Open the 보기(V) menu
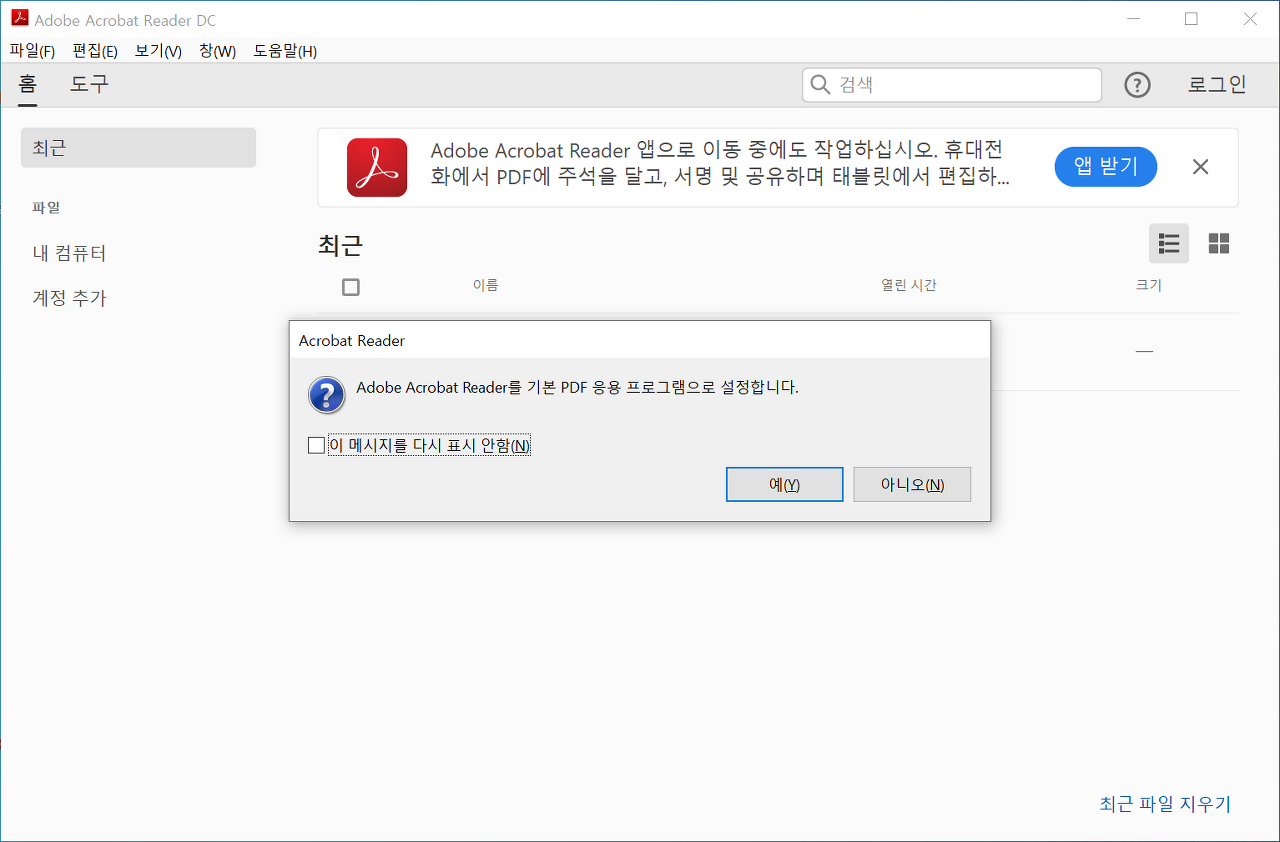The height and width of the screenshot is (842, 1280). coord(158,51)
